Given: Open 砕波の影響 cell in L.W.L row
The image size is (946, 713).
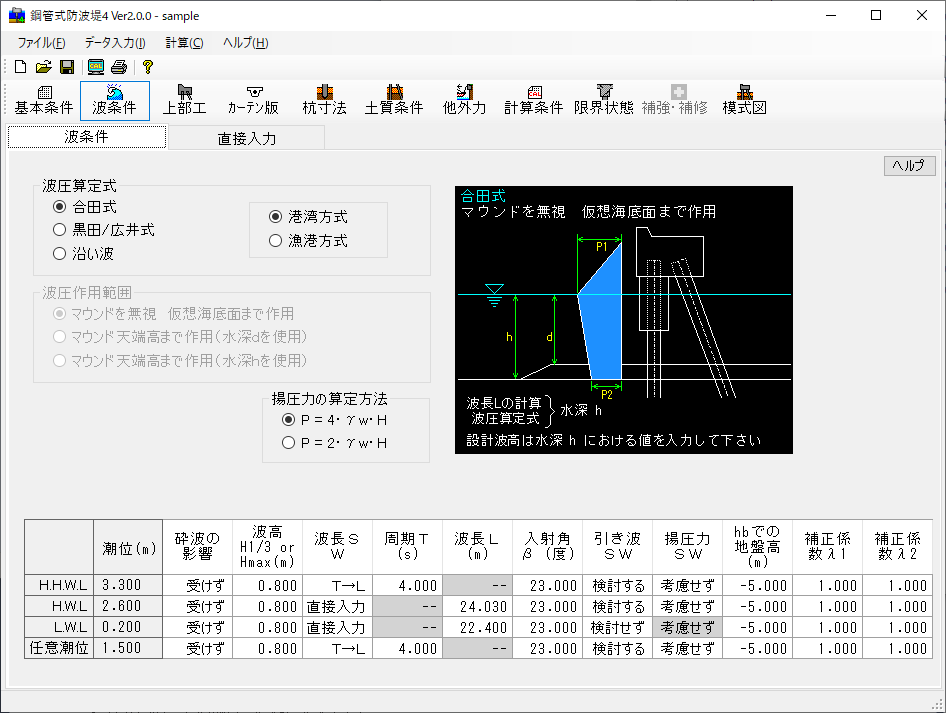Looking at the screenshot, I should point(198,627).
